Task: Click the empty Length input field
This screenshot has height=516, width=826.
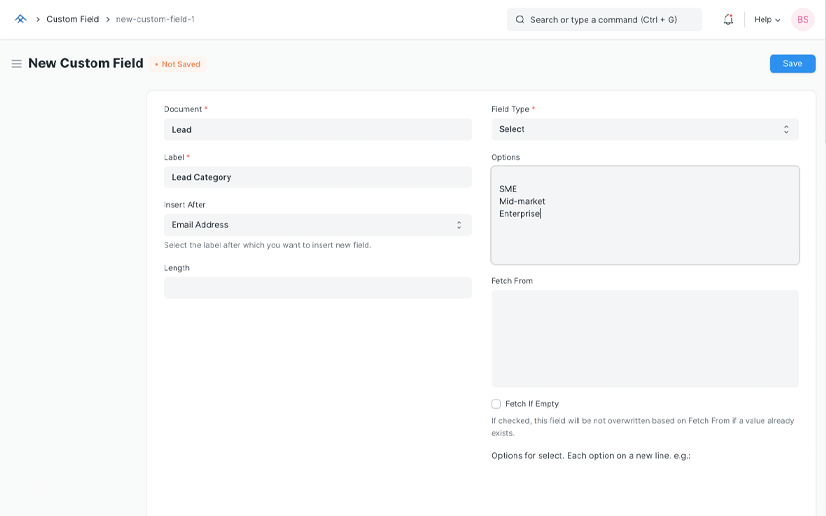Action: [x=317, y=288]
